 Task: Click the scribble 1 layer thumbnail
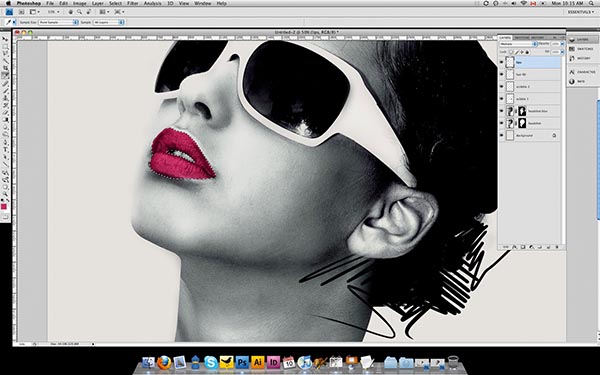click(510, 99)
